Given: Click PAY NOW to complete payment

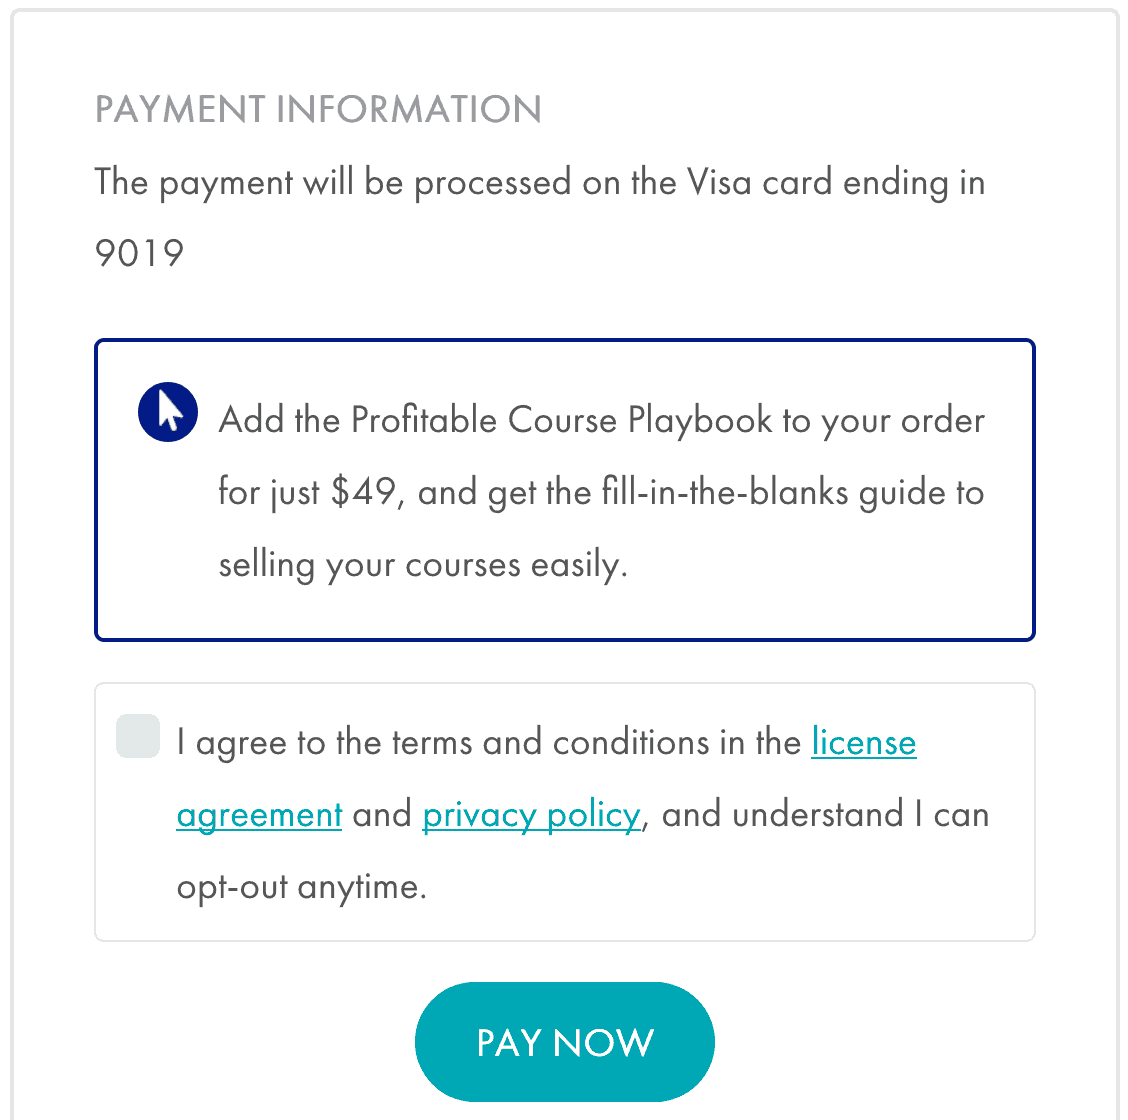Looking at the screenshot, I should click(x=564, y=1041).
